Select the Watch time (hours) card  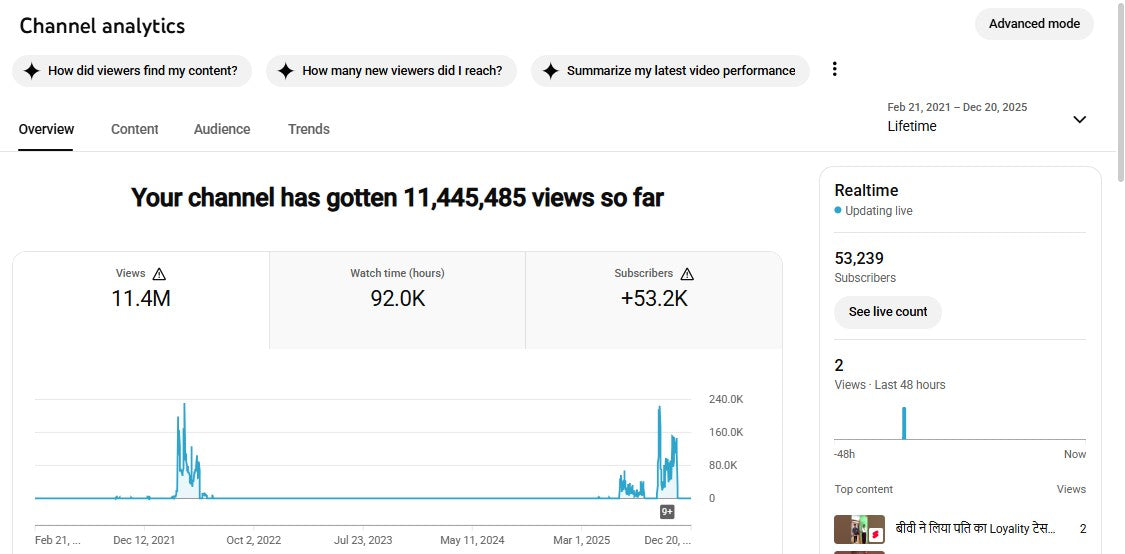click(397, 299)
